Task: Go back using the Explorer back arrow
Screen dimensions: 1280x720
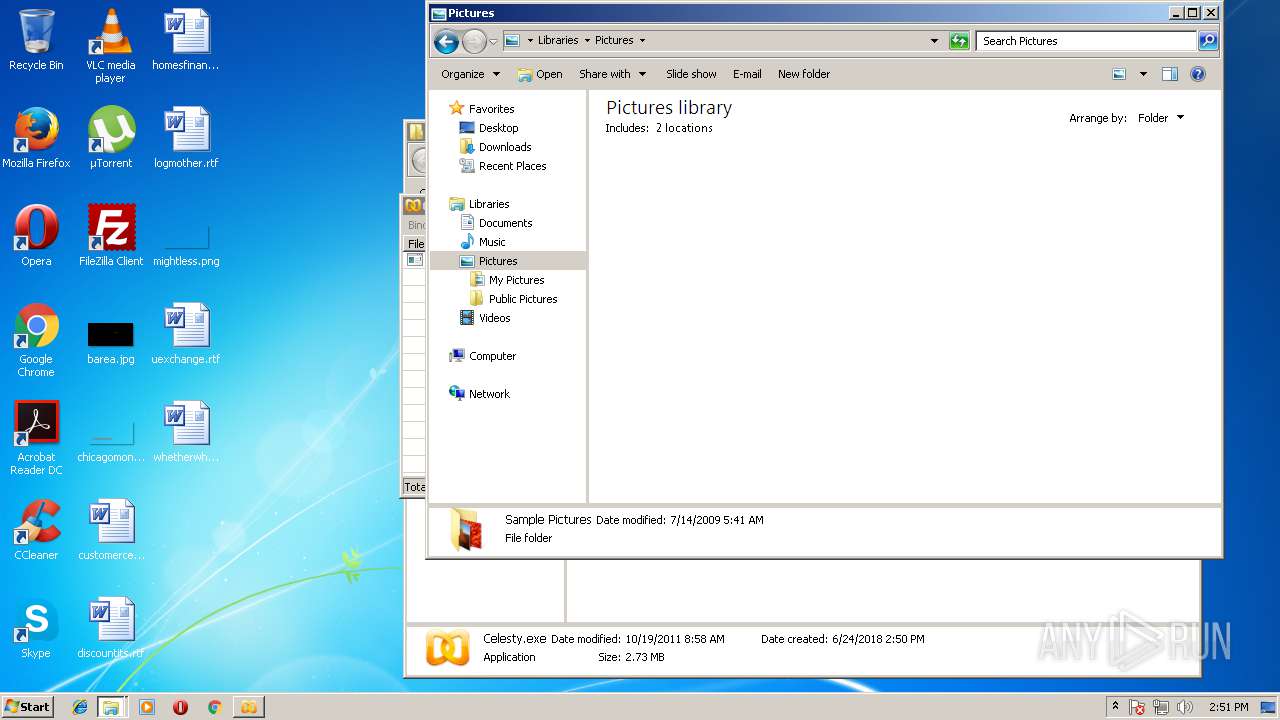Action: (x=446, y=41)
